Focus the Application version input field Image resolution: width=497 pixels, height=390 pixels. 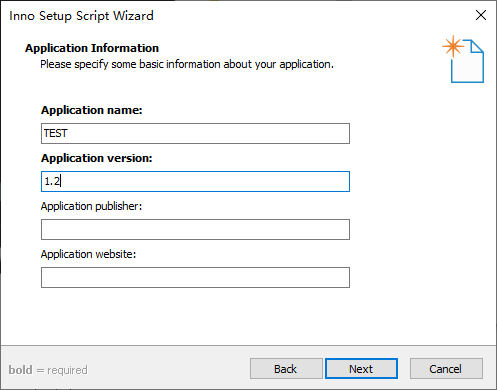click(x=195, y=181)
